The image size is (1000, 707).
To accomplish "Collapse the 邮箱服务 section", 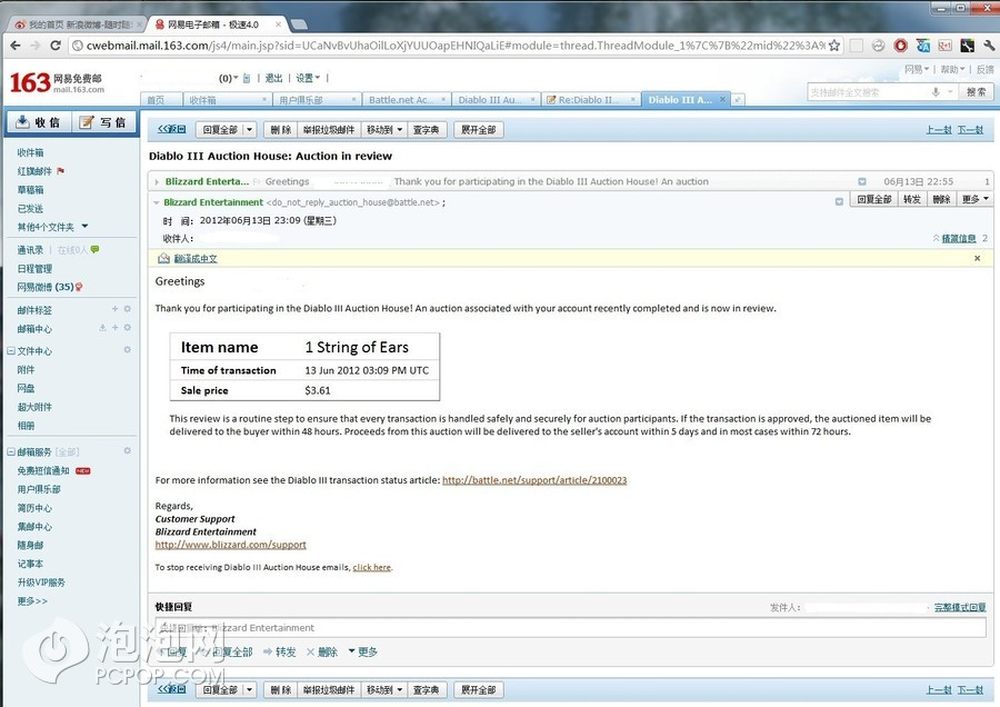I will pyautogui.click(x=11, y=452).
